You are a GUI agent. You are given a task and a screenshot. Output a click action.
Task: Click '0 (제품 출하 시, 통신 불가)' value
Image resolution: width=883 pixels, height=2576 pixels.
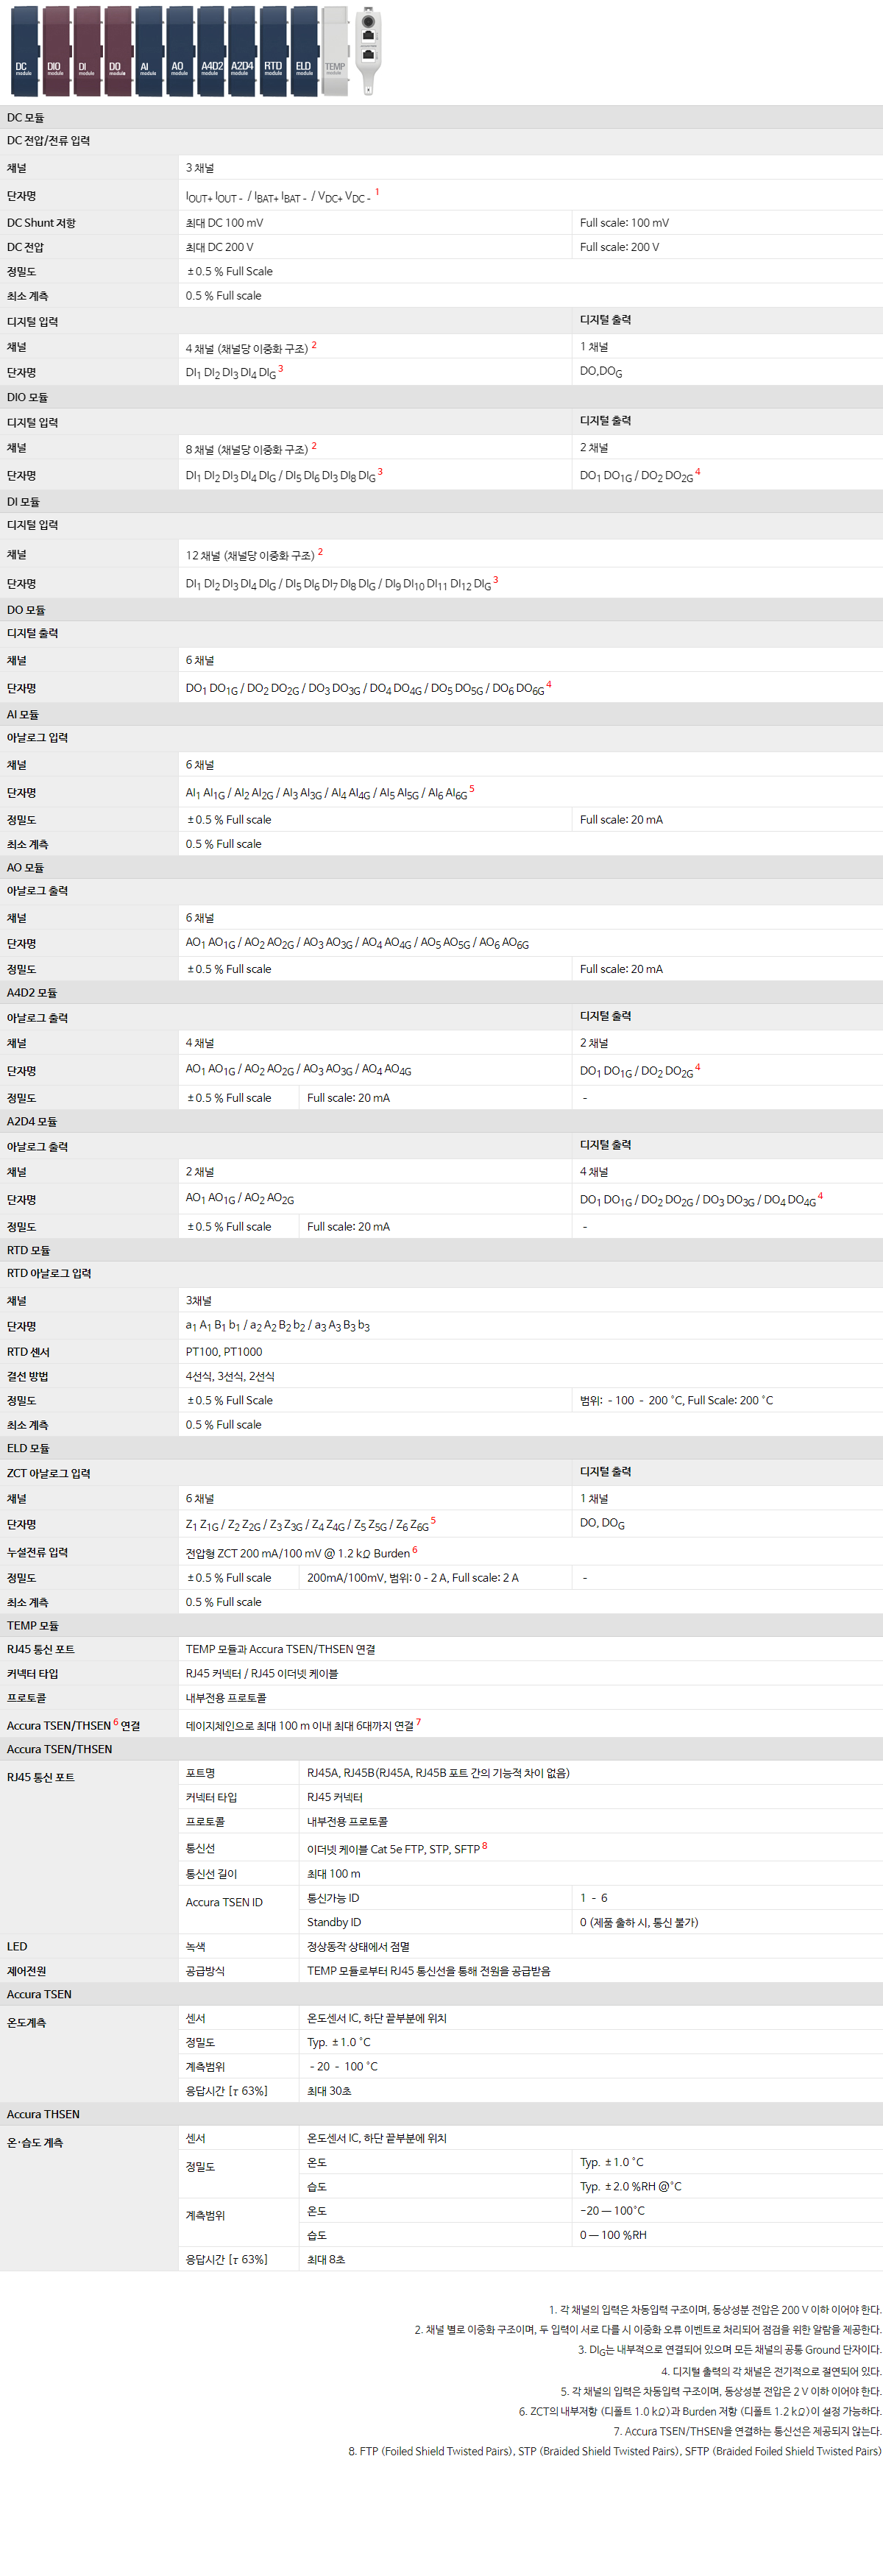pos(639,1922)
